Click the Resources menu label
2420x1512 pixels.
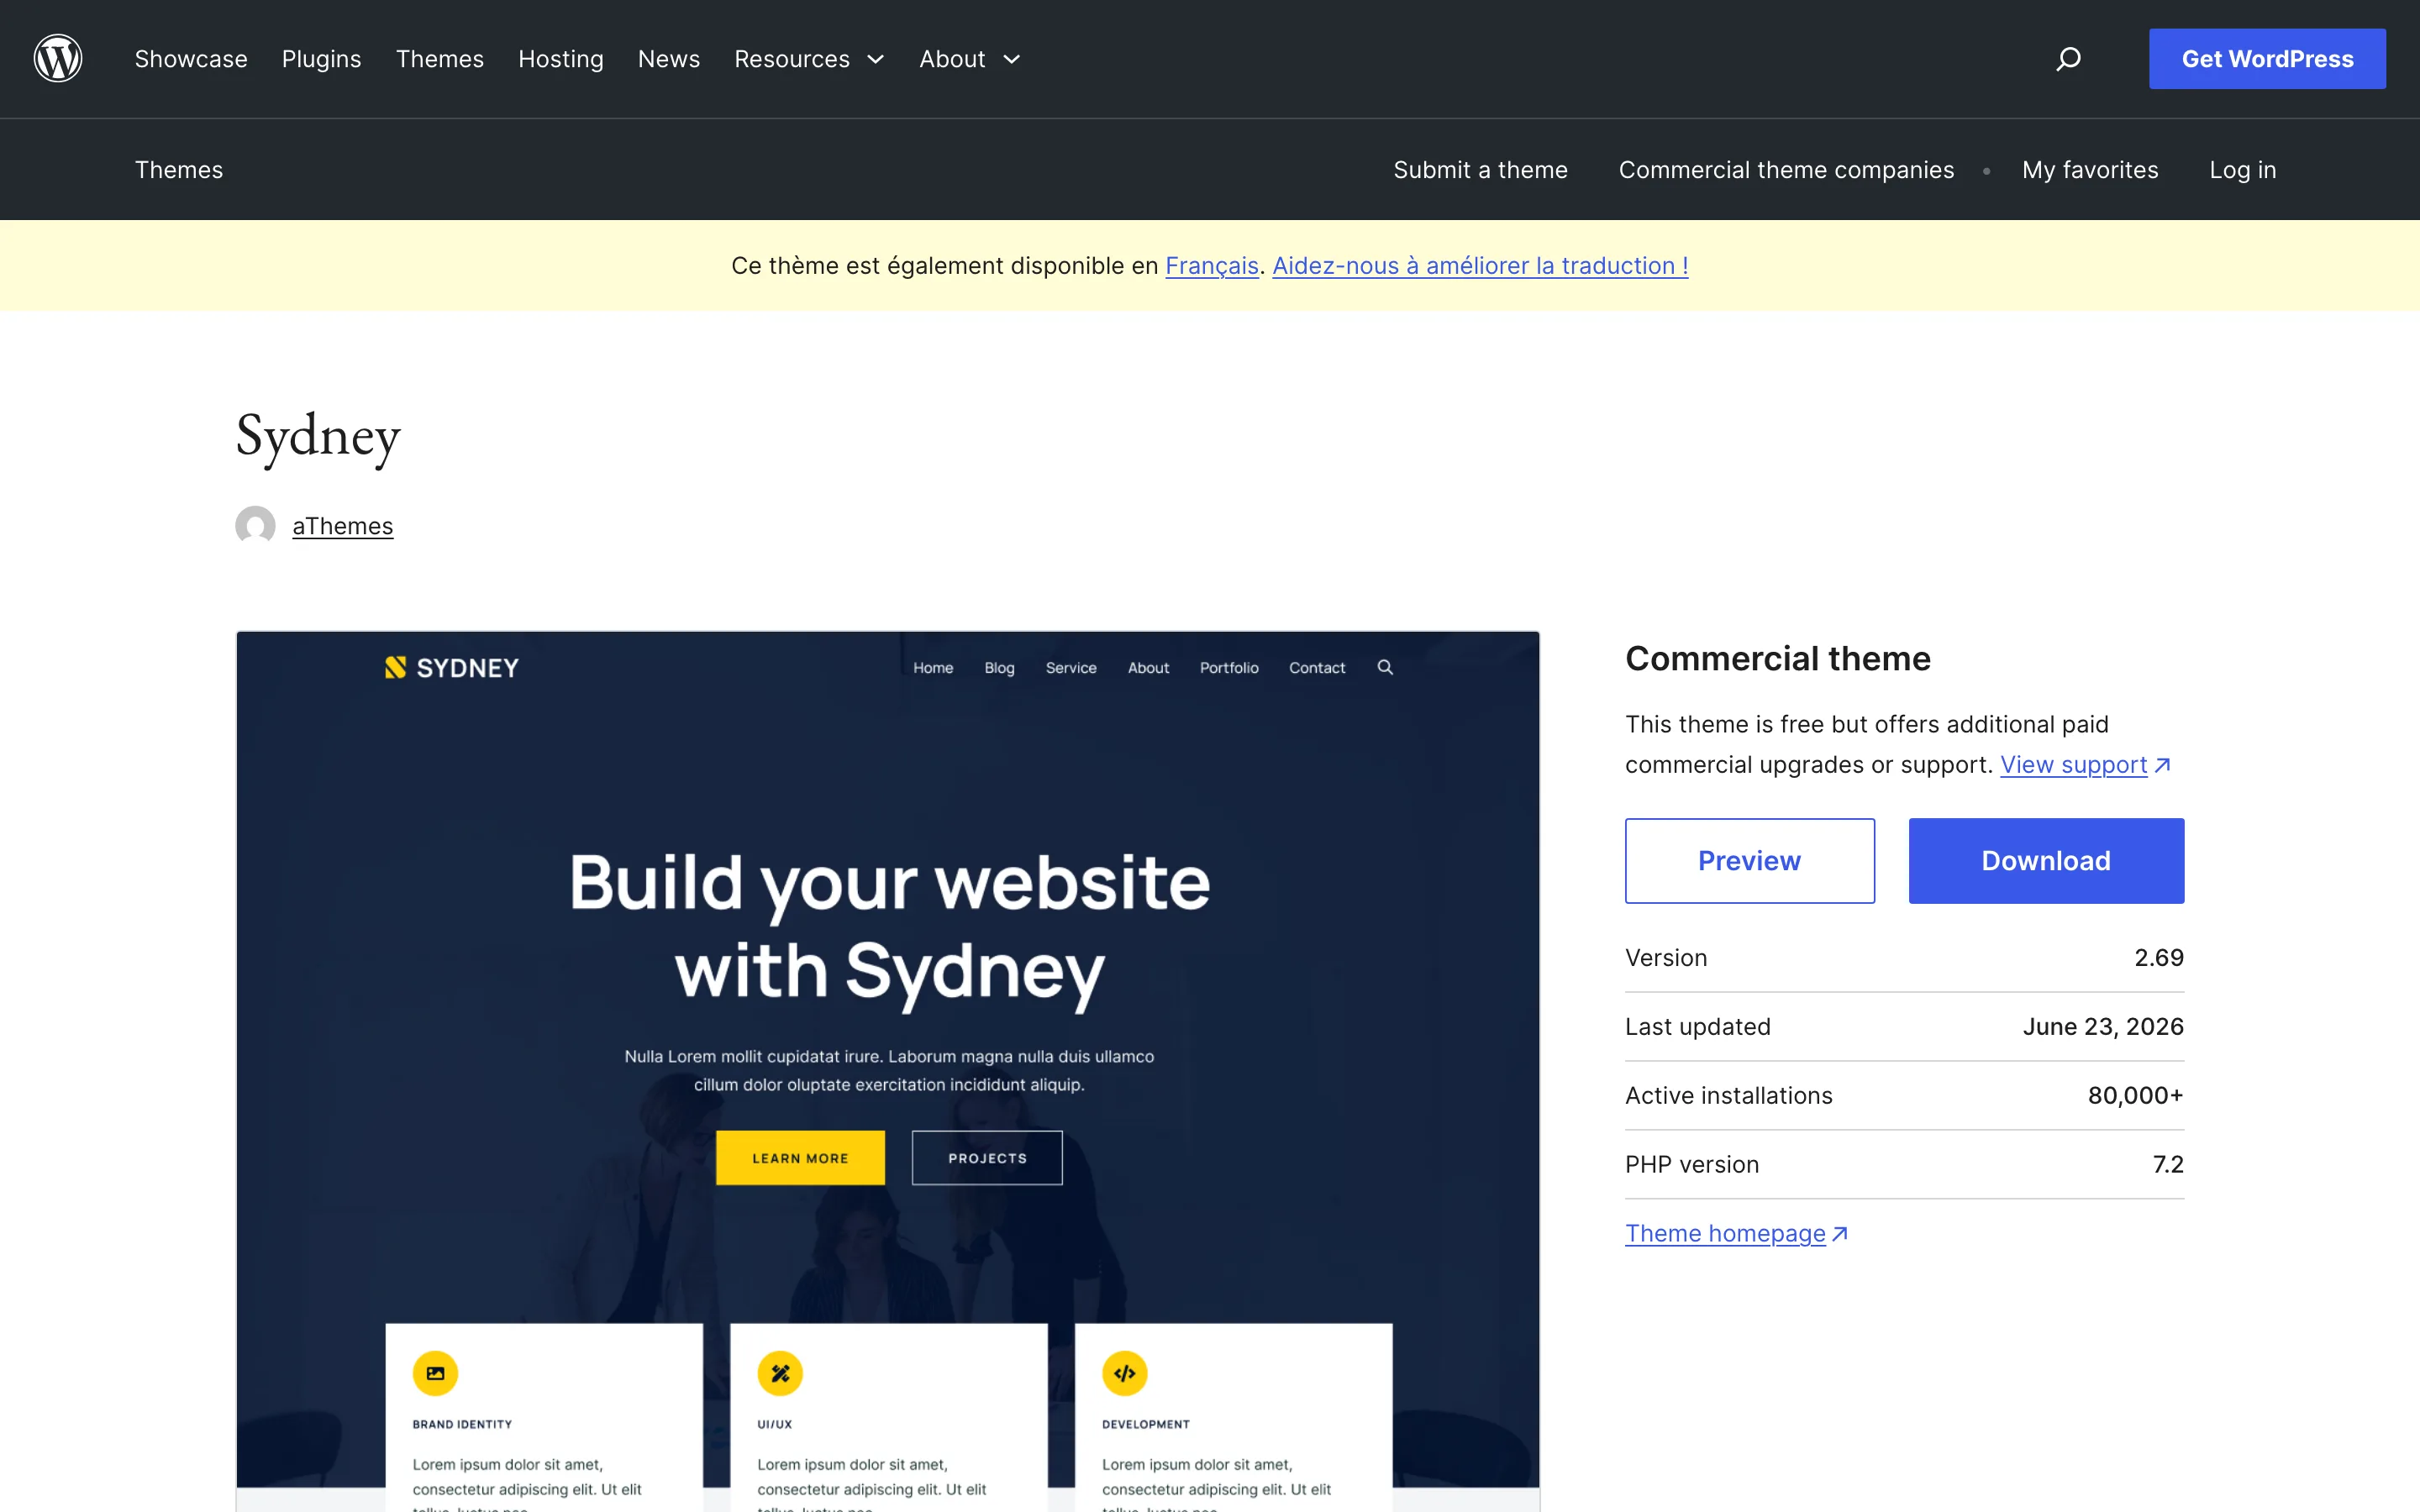pyautogui.click(x=792, y=59)
